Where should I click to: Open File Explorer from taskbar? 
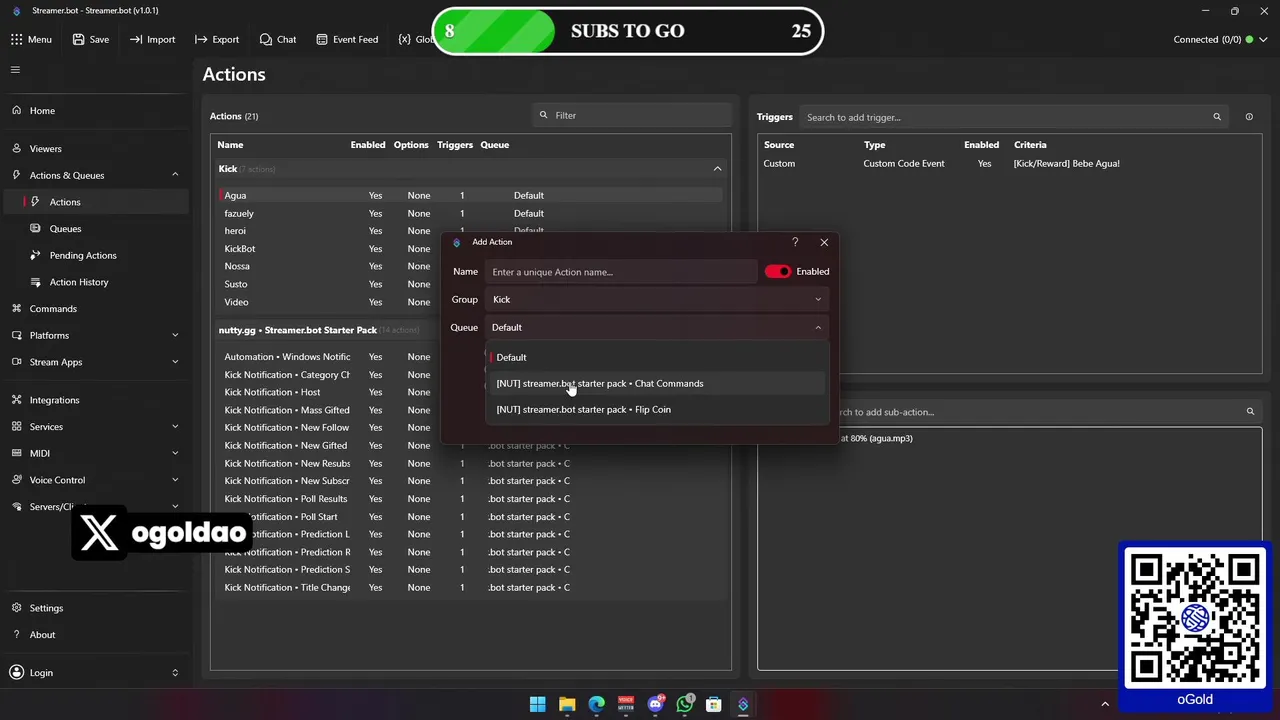pyautogui.click(x=567, y=705)
